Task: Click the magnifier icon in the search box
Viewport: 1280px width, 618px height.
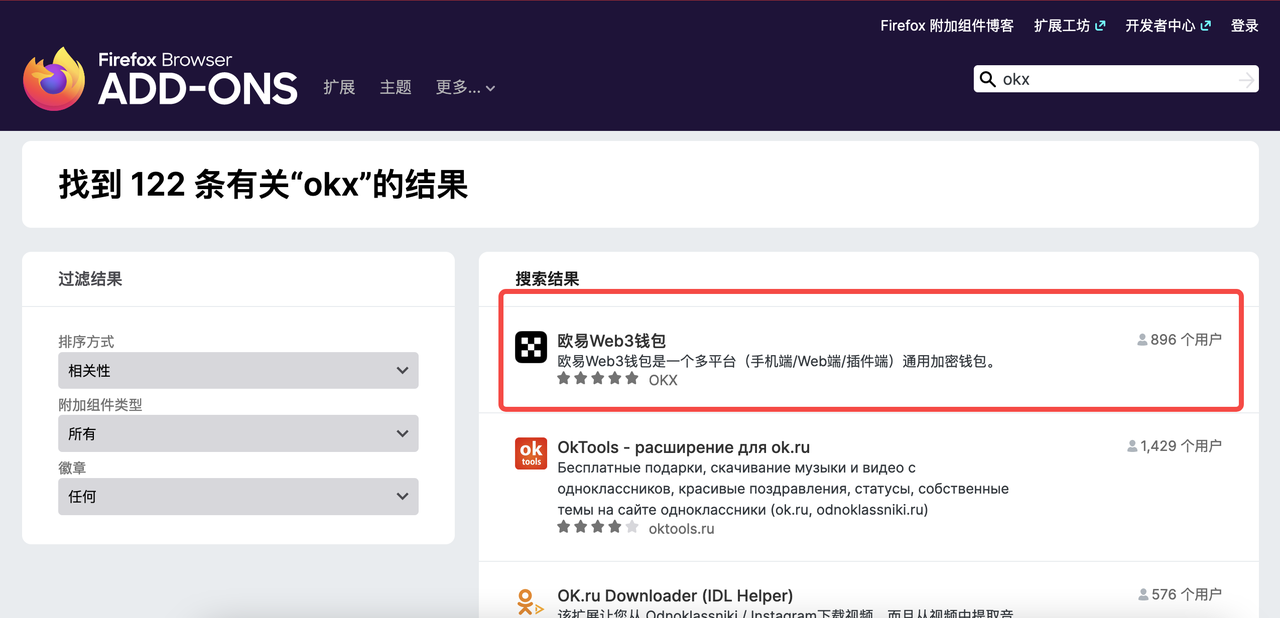Action: 987,78
